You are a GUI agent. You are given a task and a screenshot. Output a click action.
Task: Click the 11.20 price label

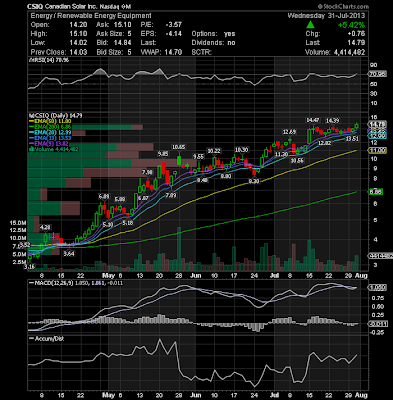pyautogui.click(x=281, y=155)
